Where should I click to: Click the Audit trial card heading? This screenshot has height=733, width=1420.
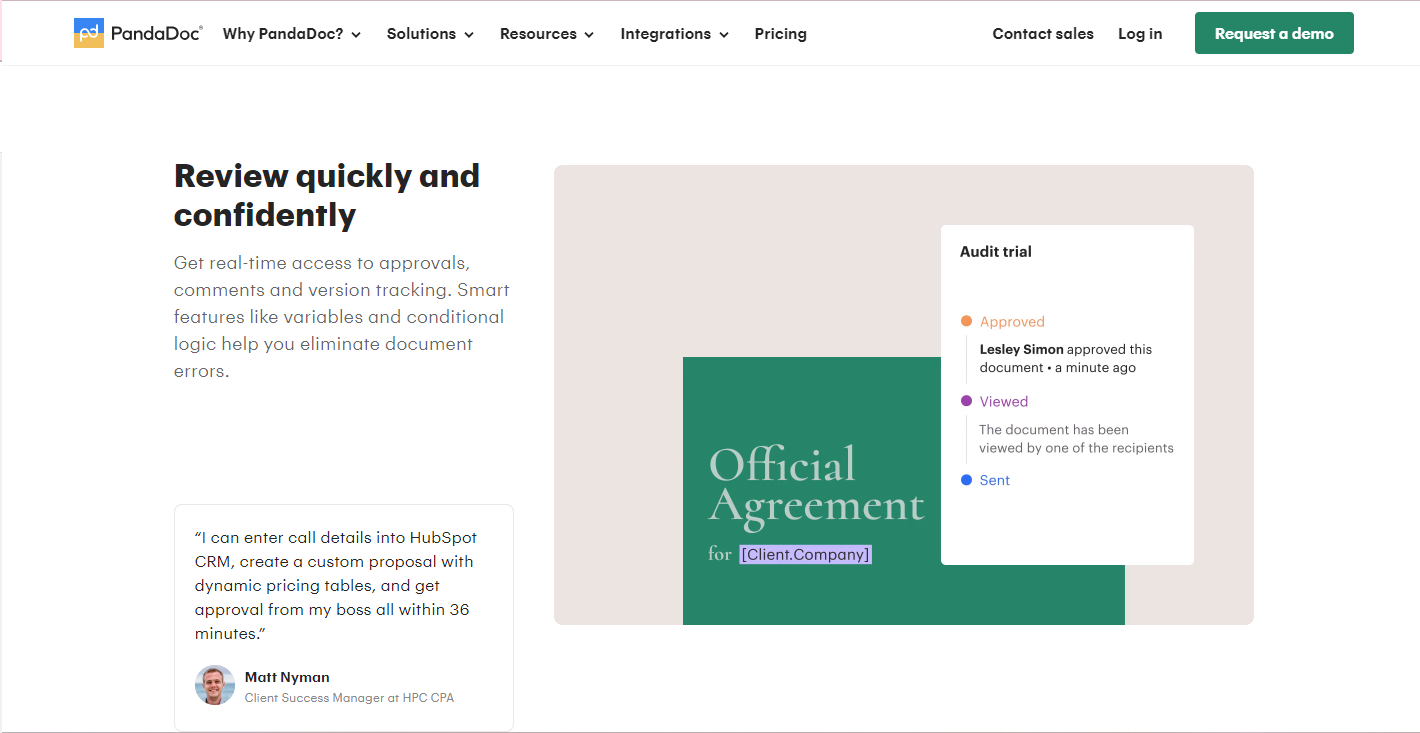click(996, 252)
